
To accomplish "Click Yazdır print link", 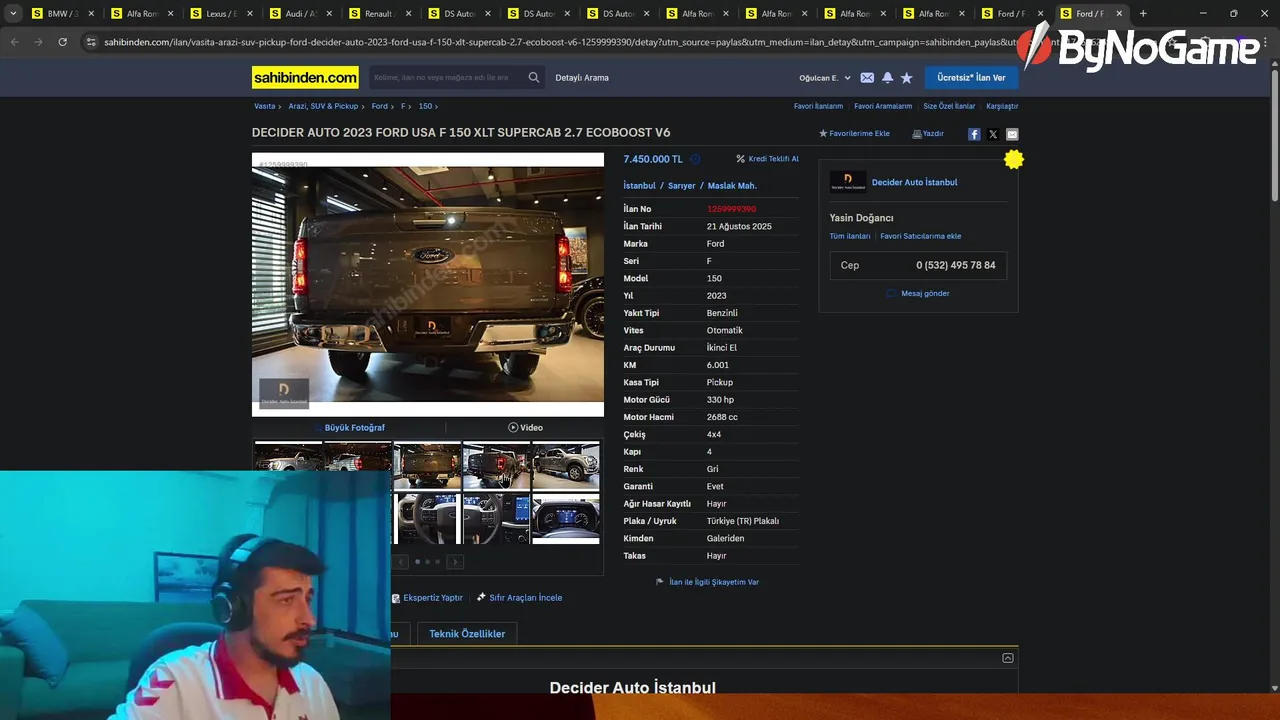I will click(x=928, y=134).
